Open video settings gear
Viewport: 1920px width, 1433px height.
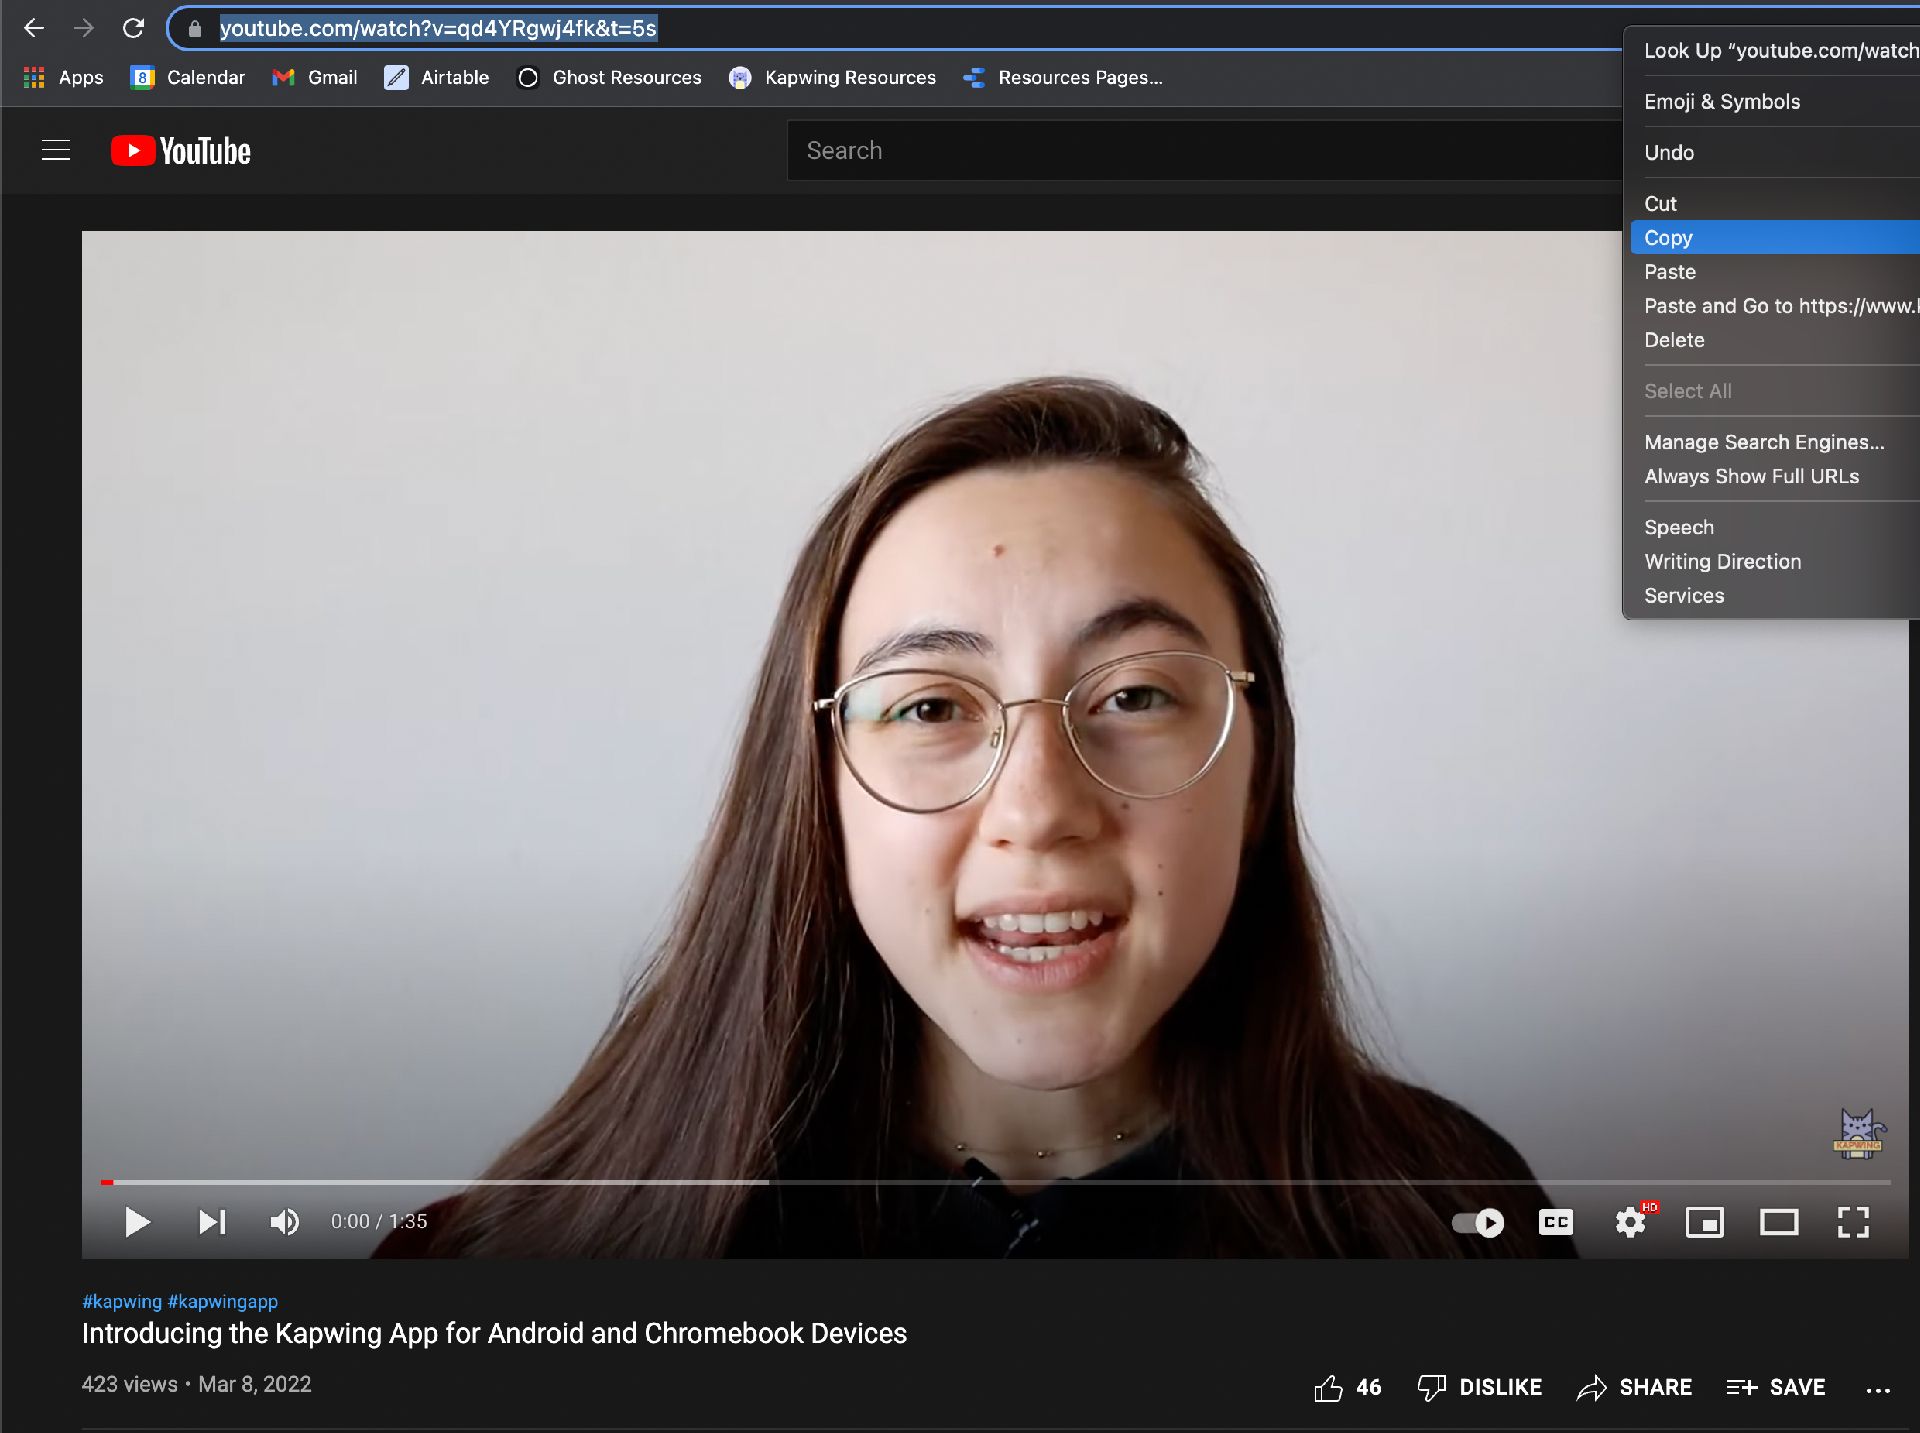pyautogui.click(x=1630, y=1222)
